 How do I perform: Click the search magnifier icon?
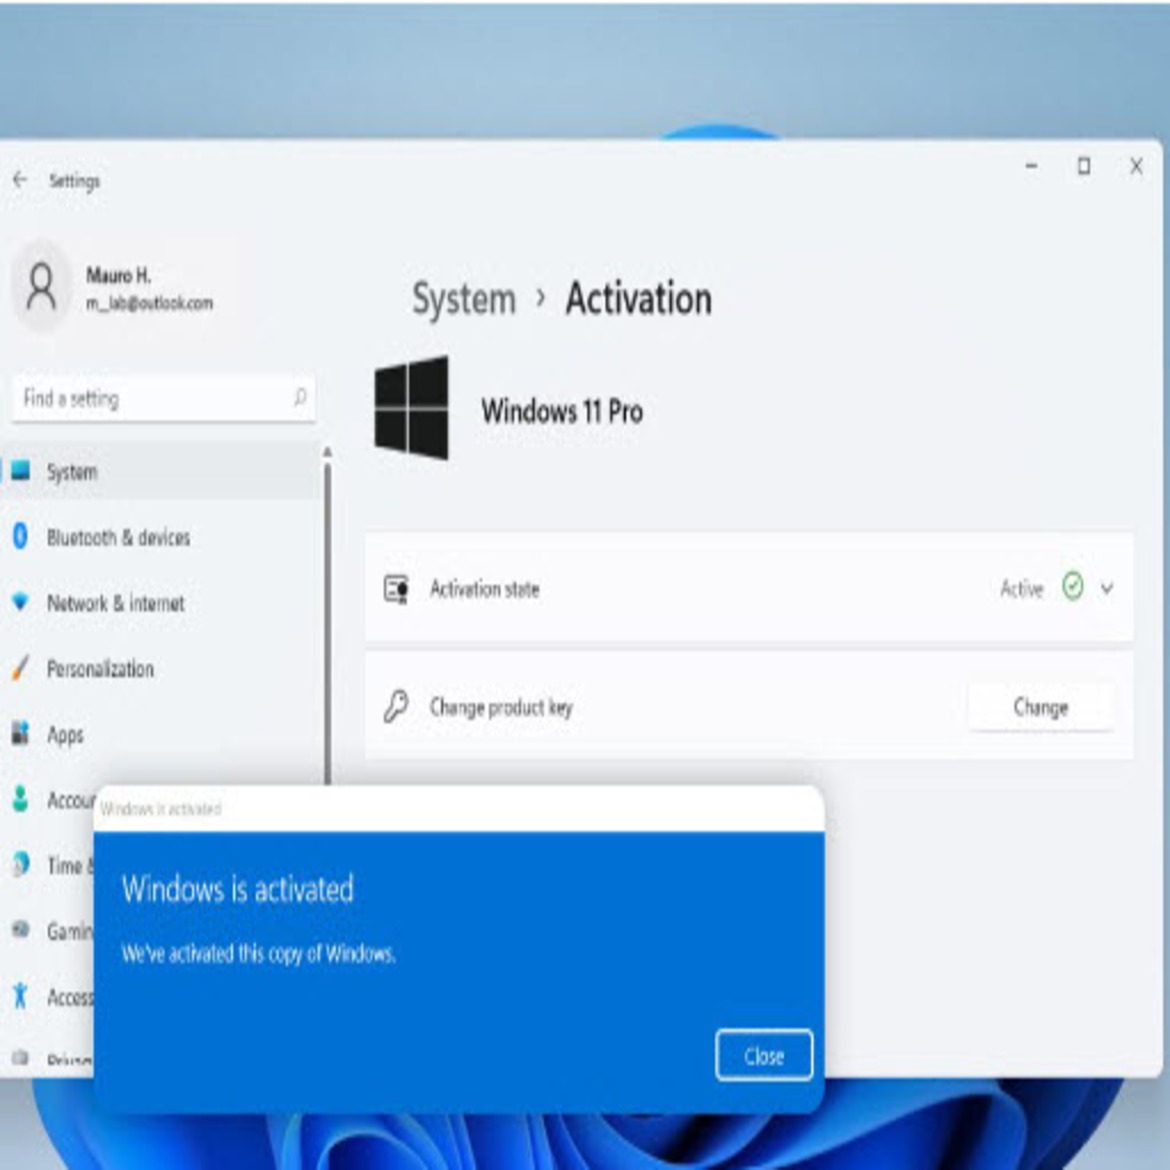pos(299,398)
